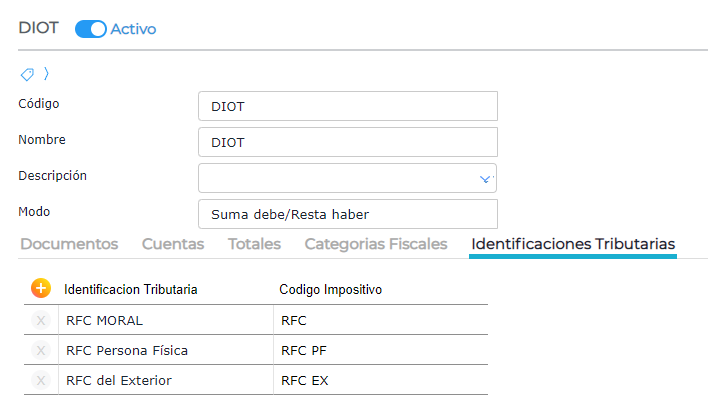Delete the RFC Persona Física row
The width and height of the screenshot is (708, 403).
tap(40, 350)
